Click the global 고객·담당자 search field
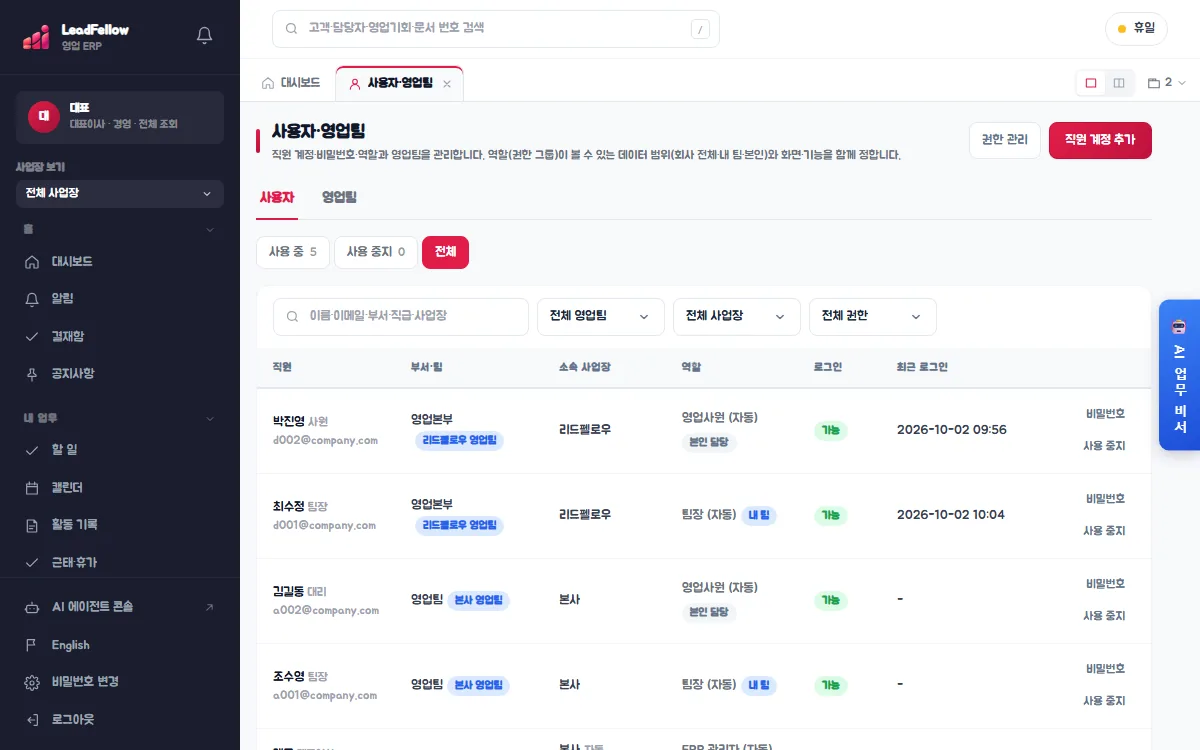This screenshot has width=1200, height=750. [496, 29]
